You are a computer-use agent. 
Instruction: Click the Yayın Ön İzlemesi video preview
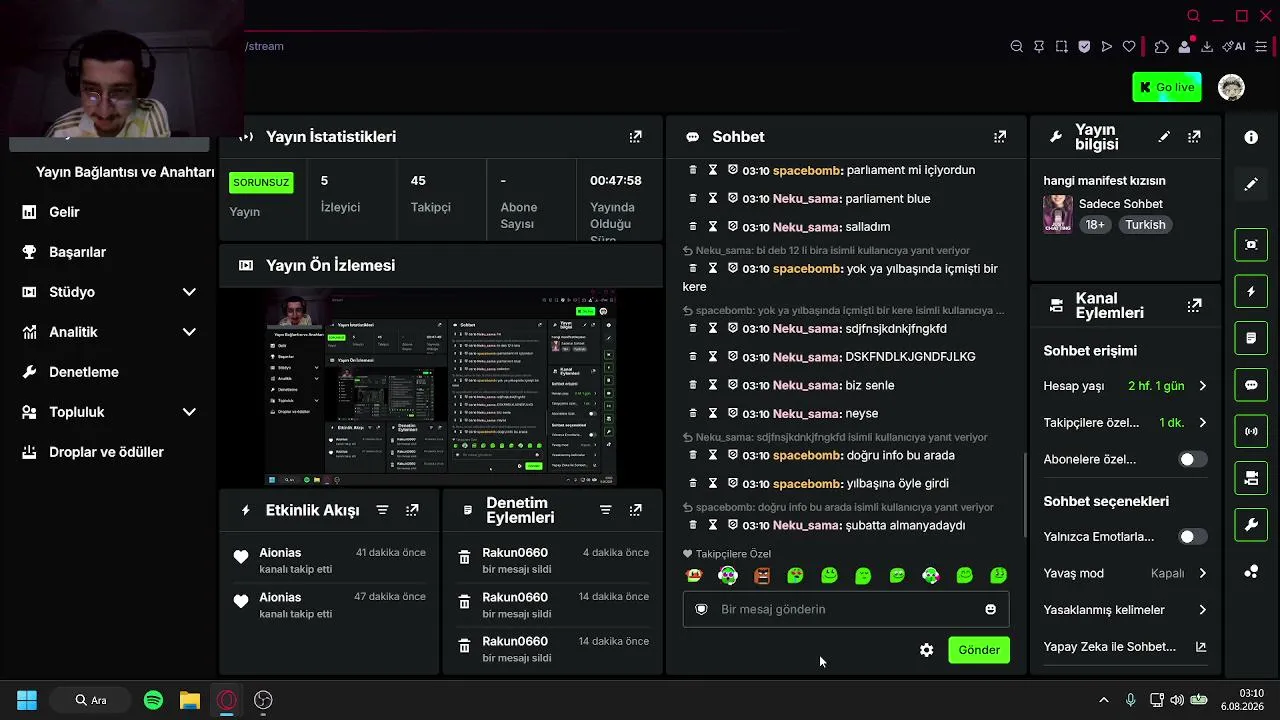click(440, 388)
